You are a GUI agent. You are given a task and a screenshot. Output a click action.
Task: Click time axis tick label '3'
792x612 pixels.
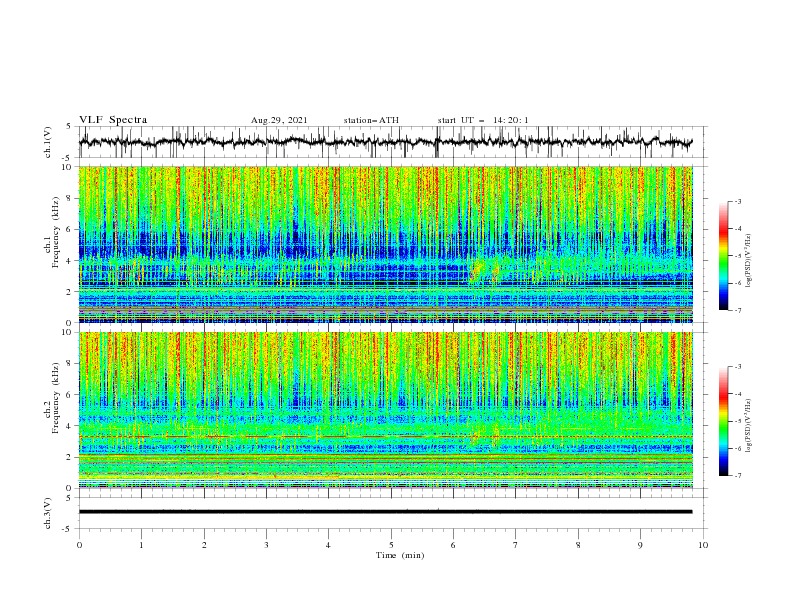click(x=266, y=545)
